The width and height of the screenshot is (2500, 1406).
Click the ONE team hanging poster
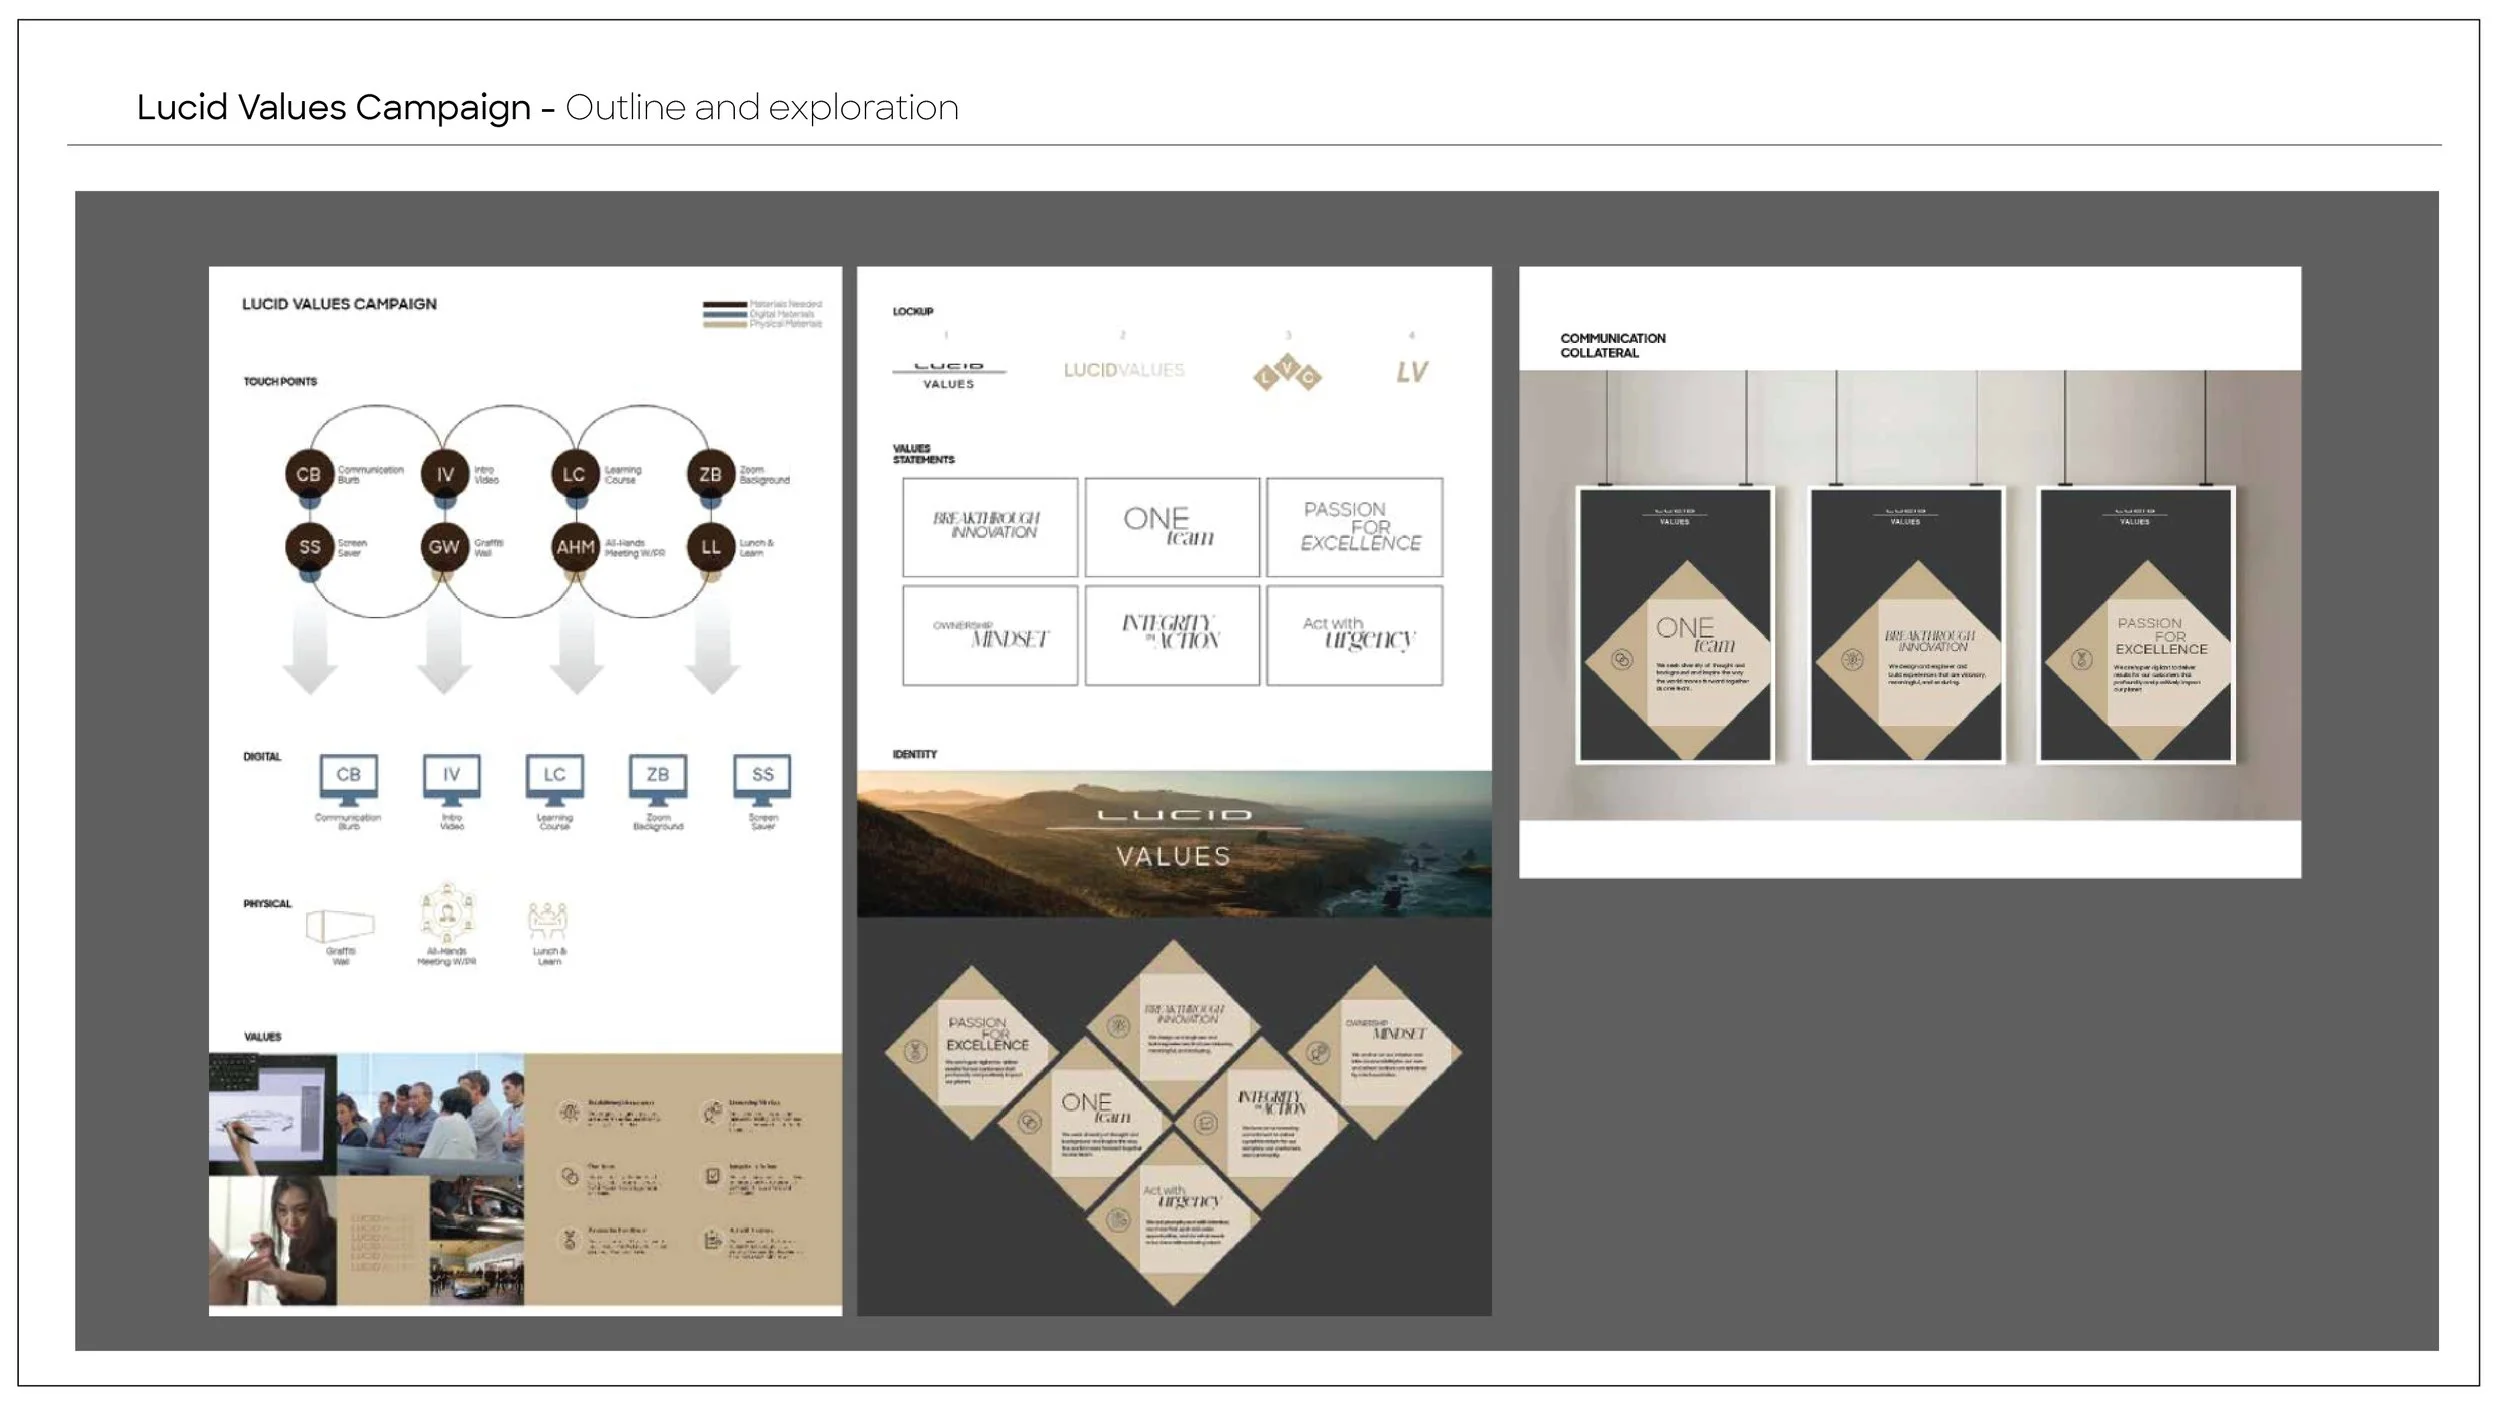click(x=1675, y=625)
